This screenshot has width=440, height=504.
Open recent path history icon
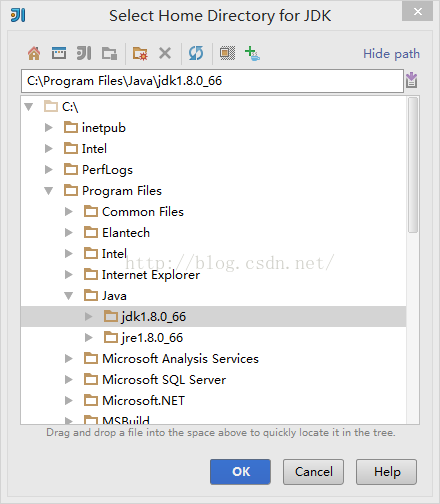click(x=412, y=80)
